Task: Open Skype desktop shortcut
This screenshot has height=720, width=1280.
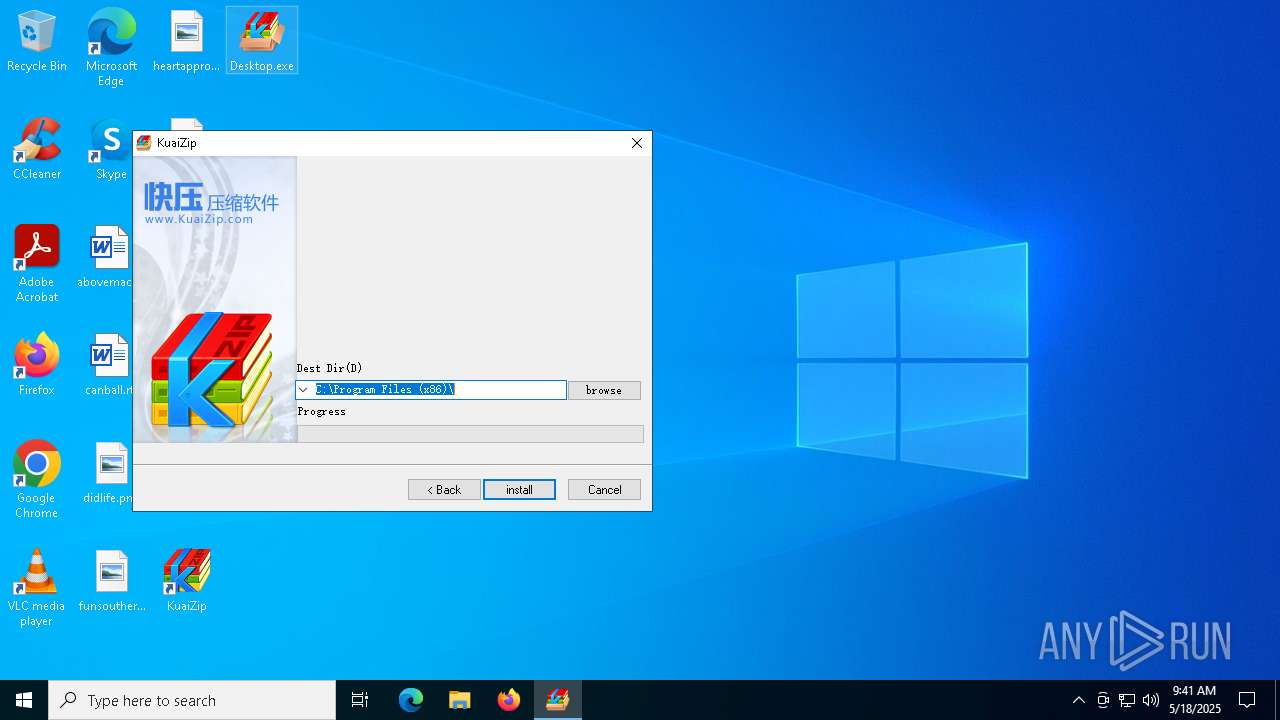Action: [x=111, y=149]
